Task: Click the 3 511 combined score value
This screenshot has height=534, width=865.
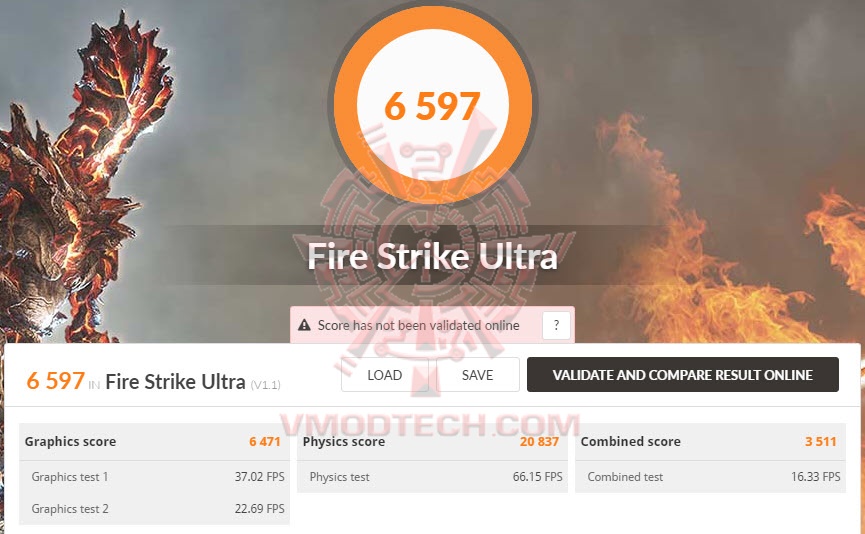Action: click(820, 441)
